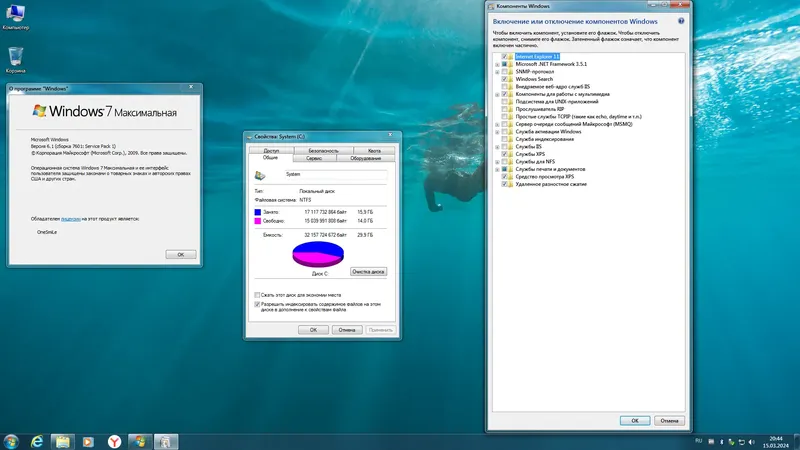The height and width of the screenshot is (450, 800).
Task: Open the Start menu orb
Action: tap(11, 441)
